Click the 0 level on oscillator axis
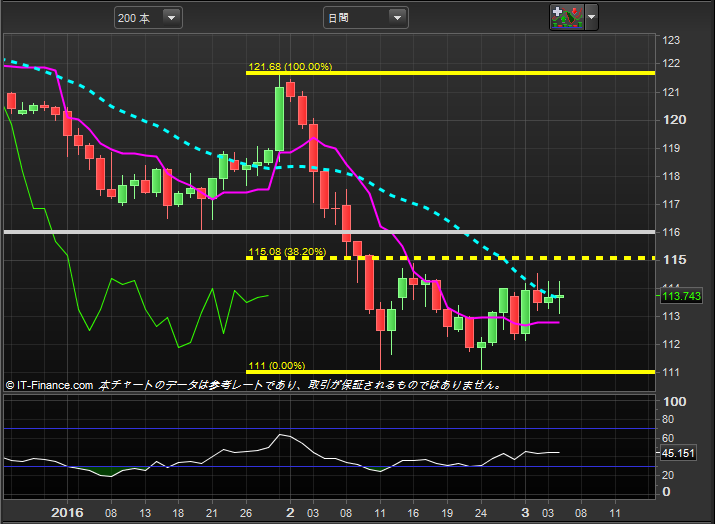715x524 pixels. 666,492
